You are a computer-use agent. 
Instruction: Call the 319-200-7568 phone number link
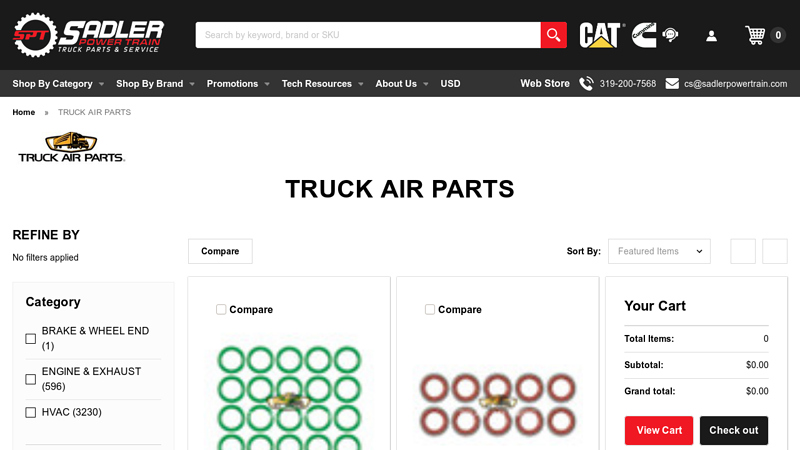(x=628, y=83)
